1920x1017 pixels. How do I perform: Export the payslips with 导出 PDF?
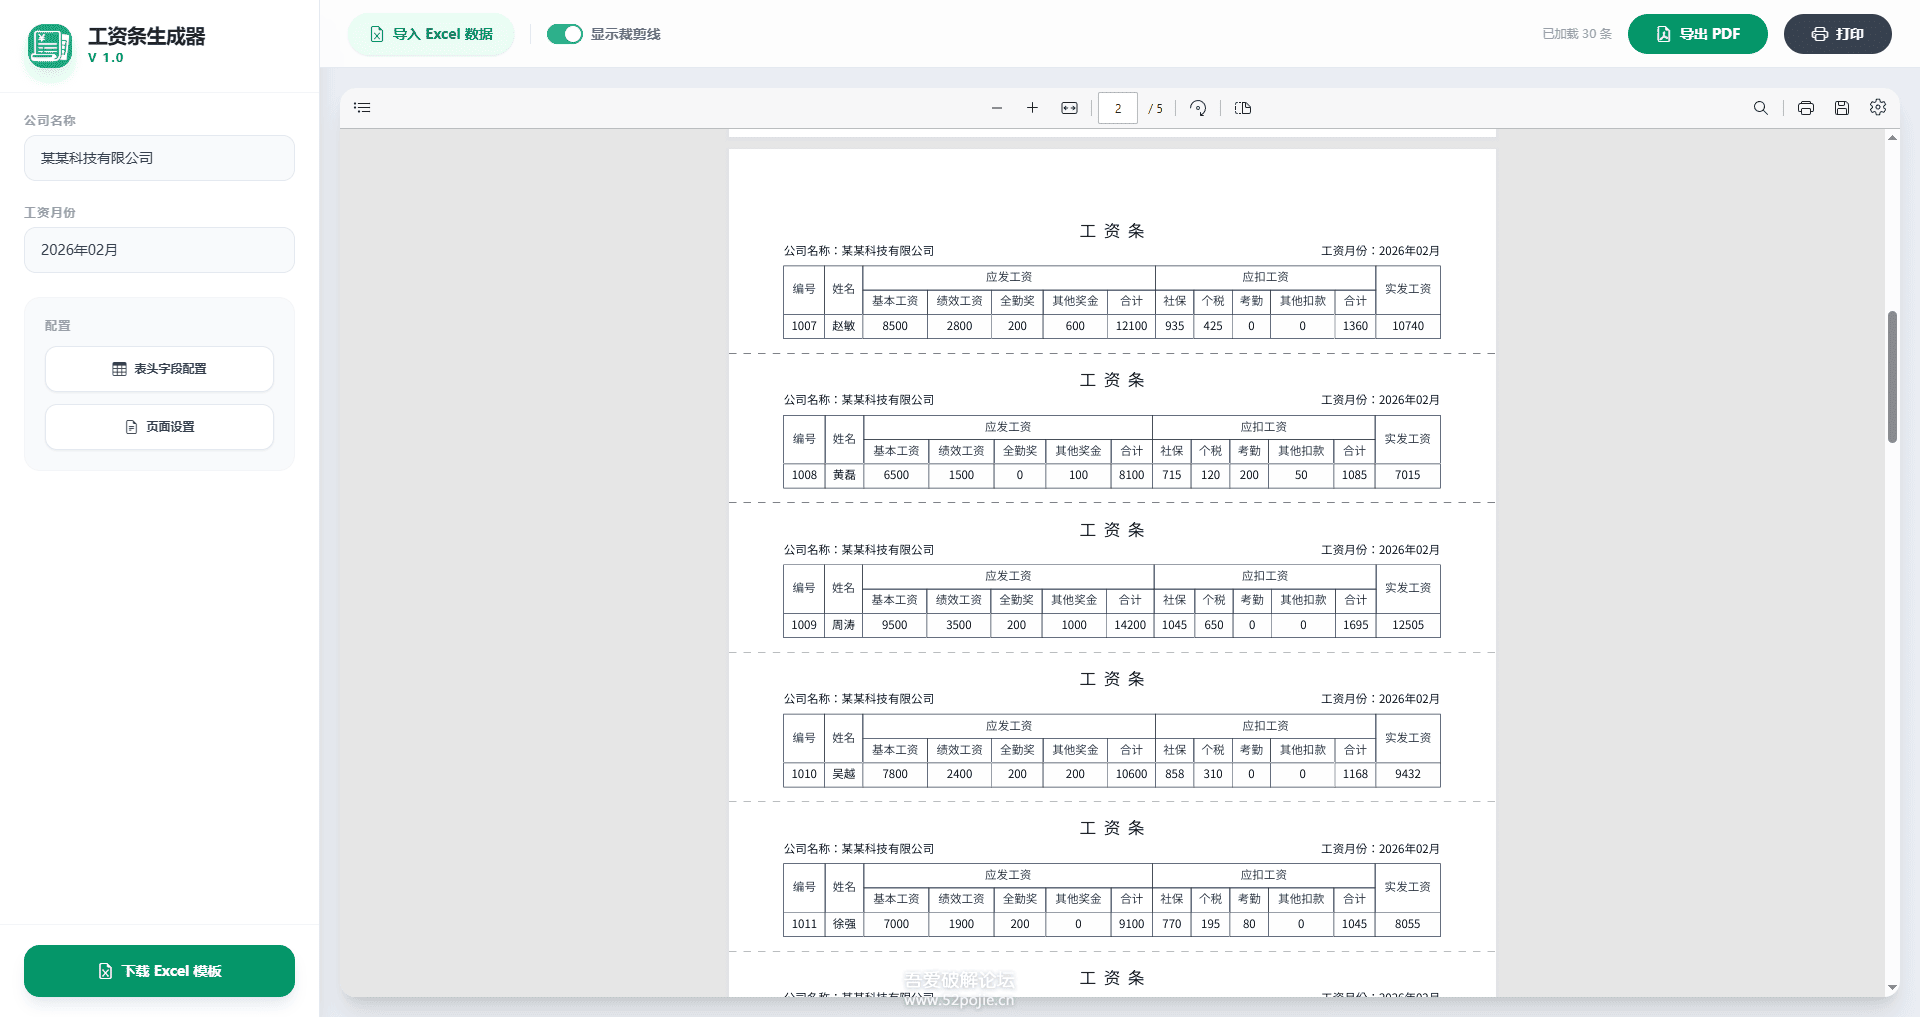coord(1697,33)
